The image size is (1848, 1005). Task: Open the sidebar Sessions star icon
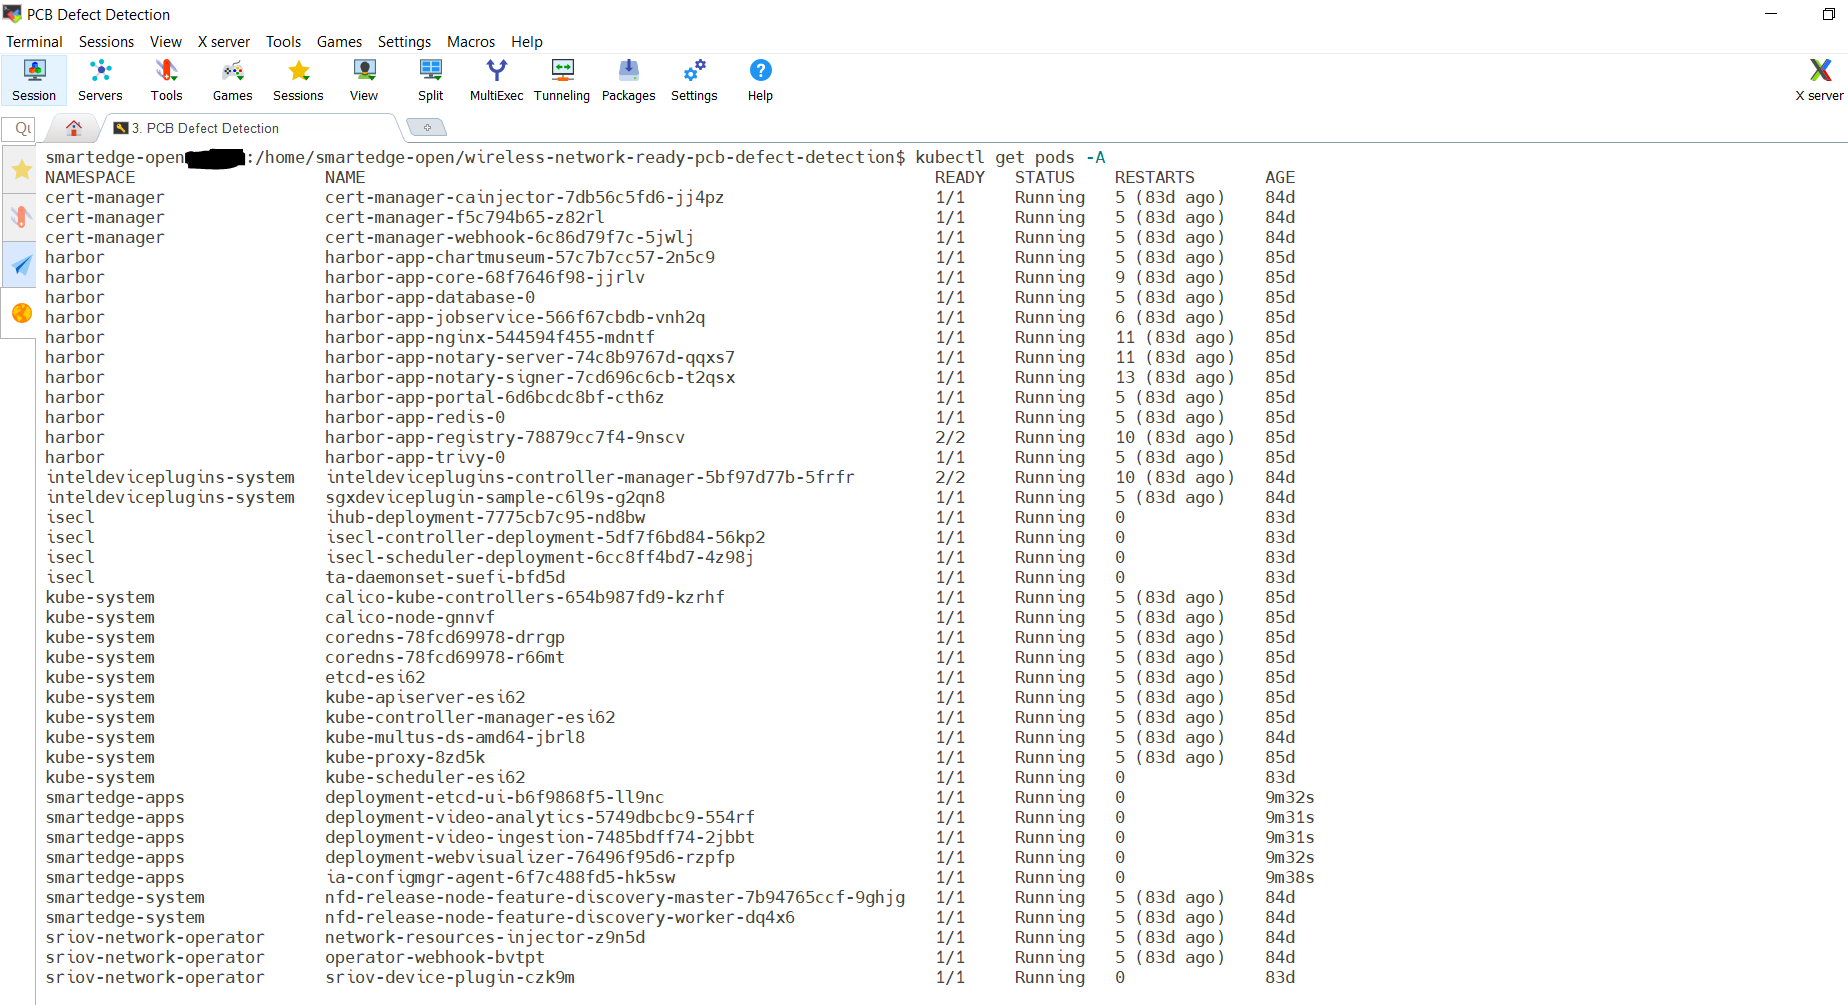point(21,170)
